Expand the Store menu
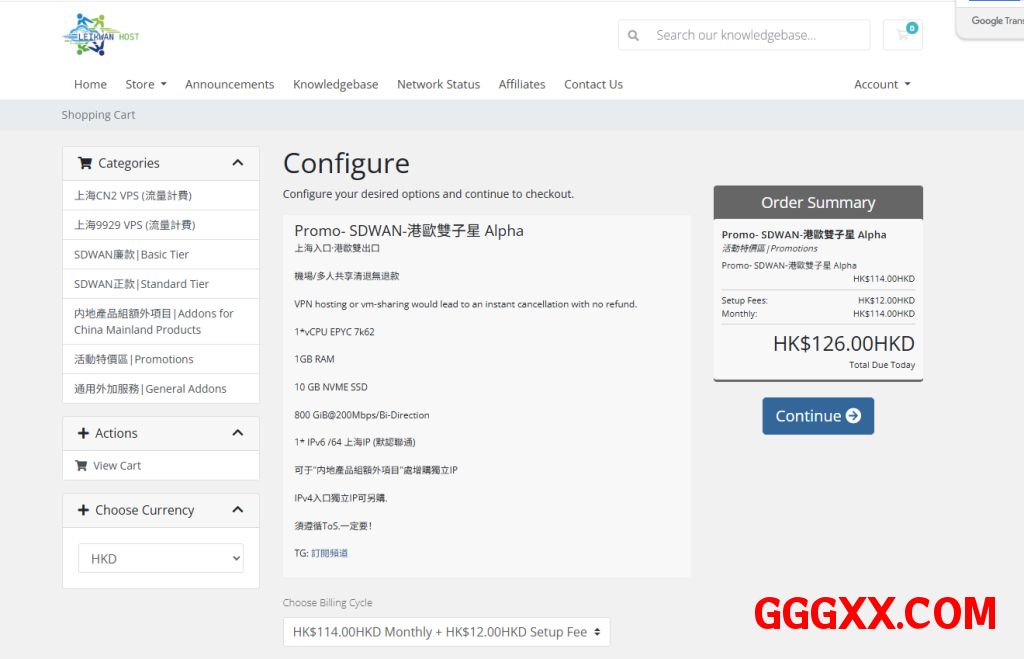Screen dimensions: 1024x659 click(145, 84)
